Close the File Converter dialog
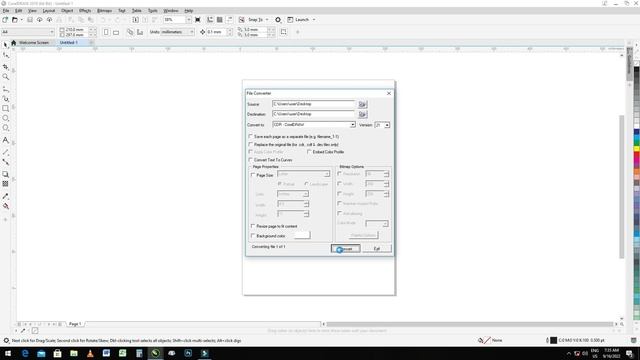 tap(389, 93)
